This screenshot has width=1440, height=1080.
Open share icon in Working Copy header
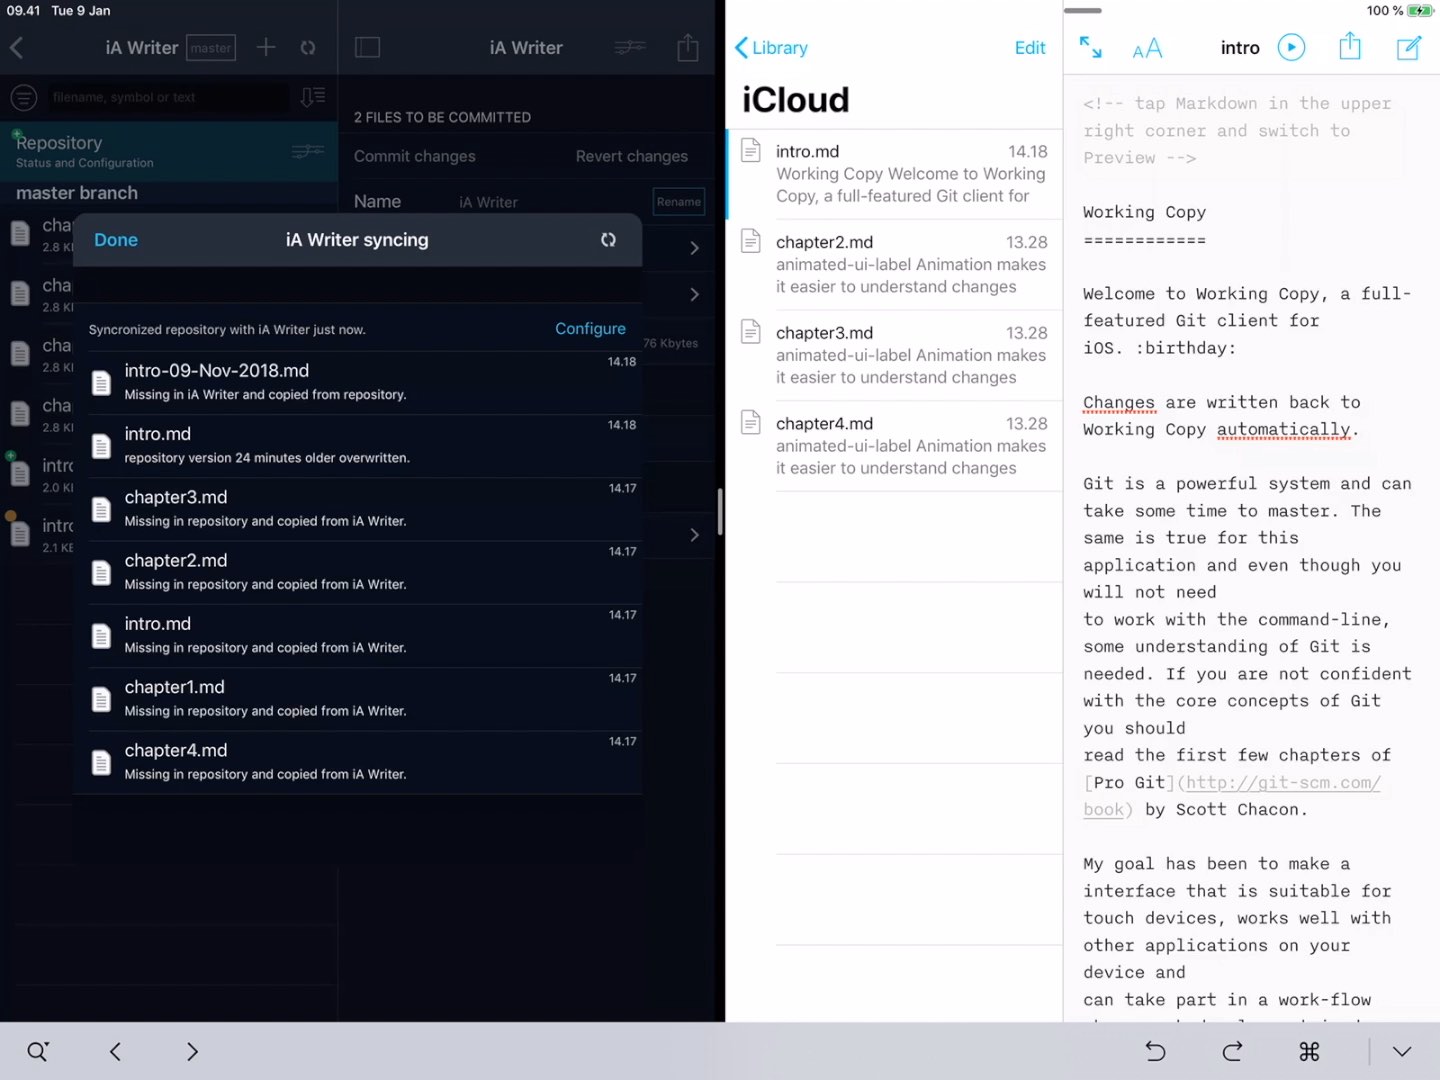(688, 47)
